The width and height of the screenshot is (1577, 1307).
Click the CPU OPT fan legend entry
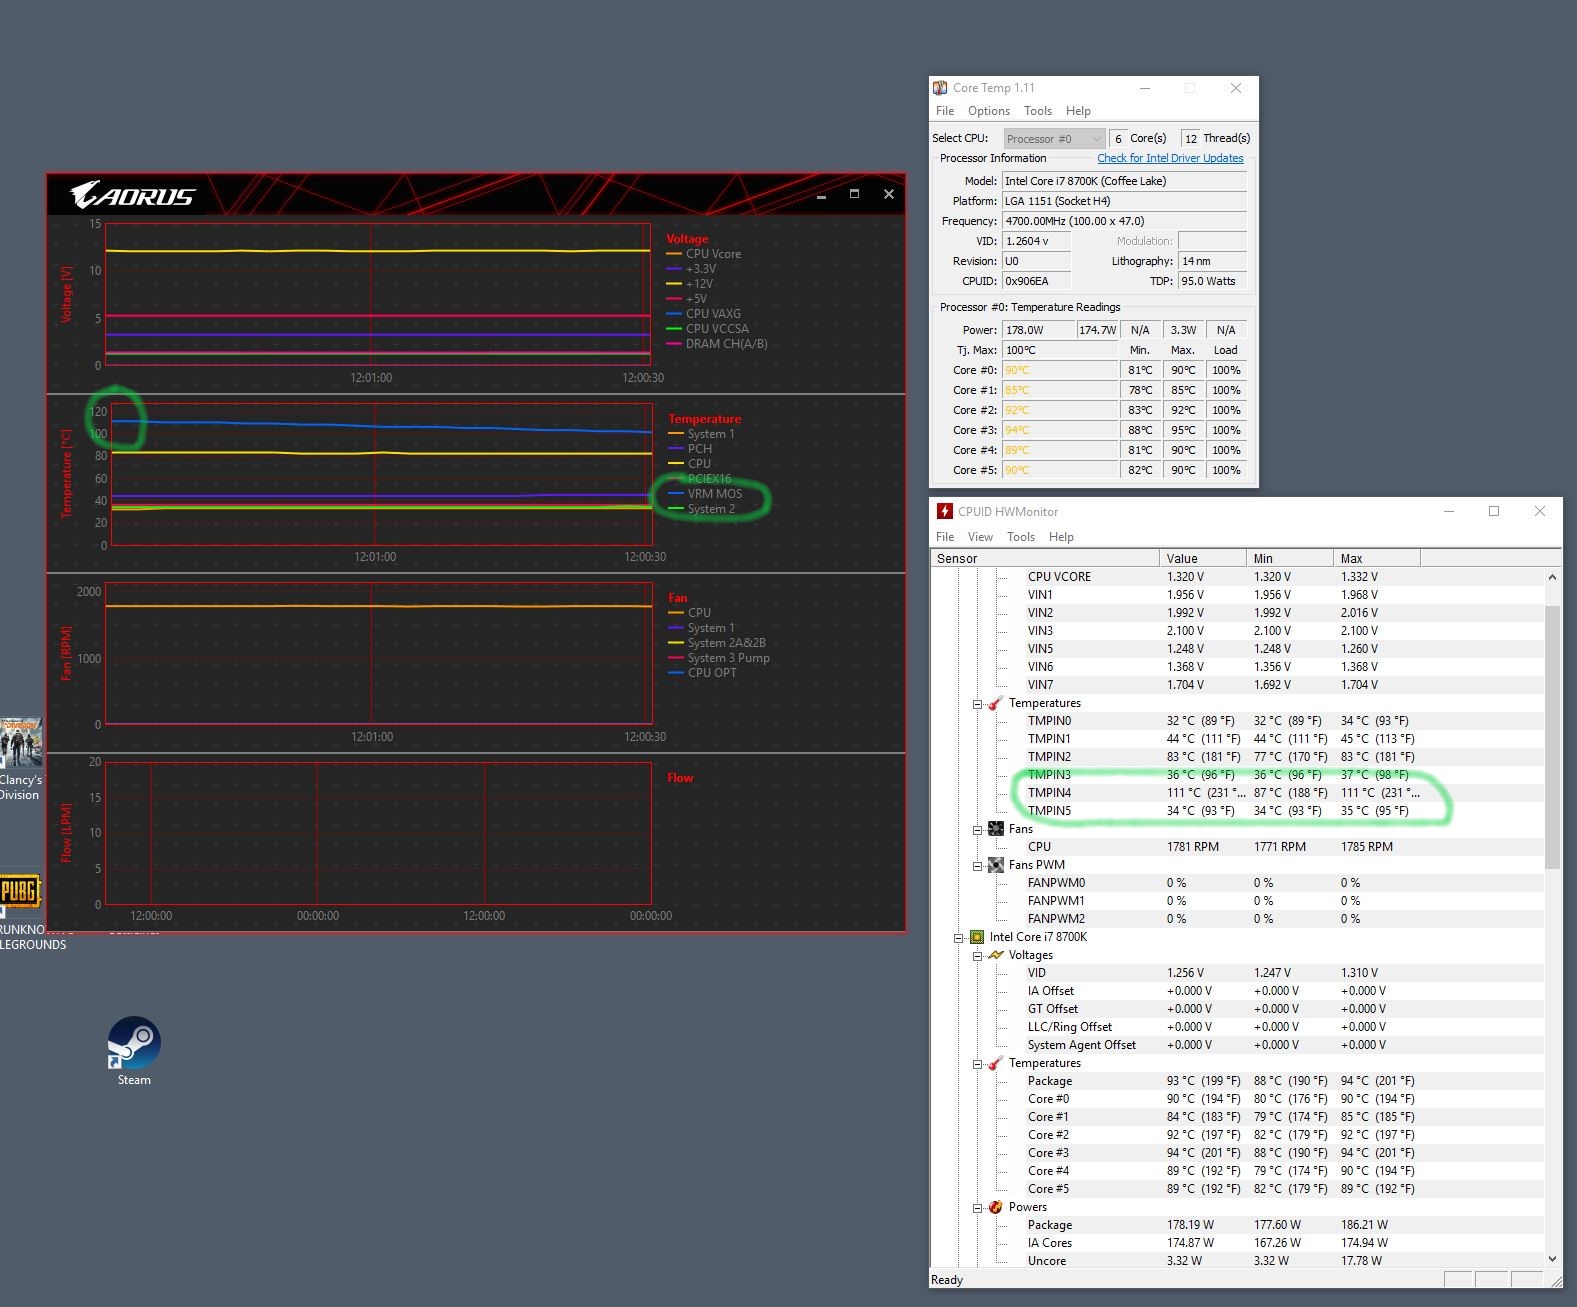click(702, 673)
